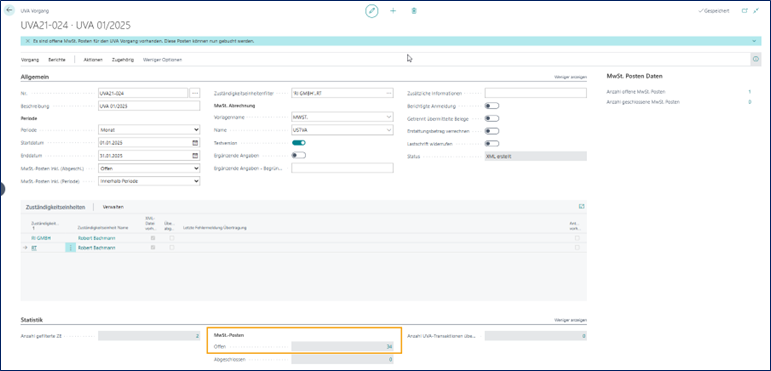
Task: Open the Berichte menu
Action: click(x=57, y=59)
